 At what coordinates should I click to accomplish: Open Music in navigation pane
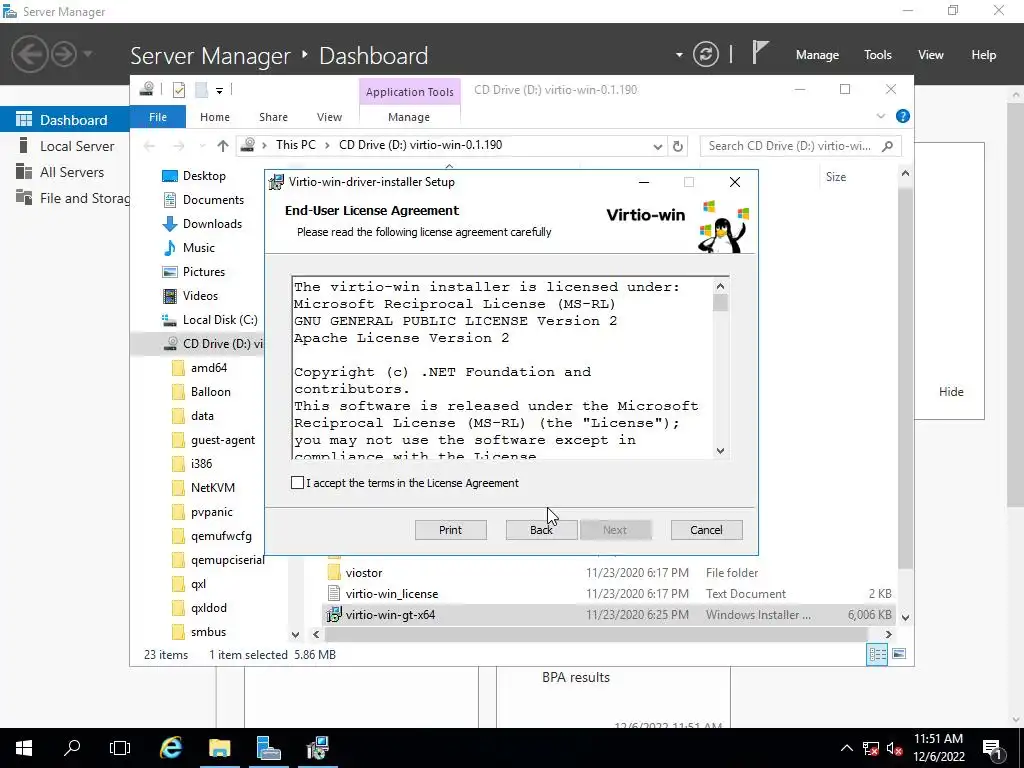point(199,248)
